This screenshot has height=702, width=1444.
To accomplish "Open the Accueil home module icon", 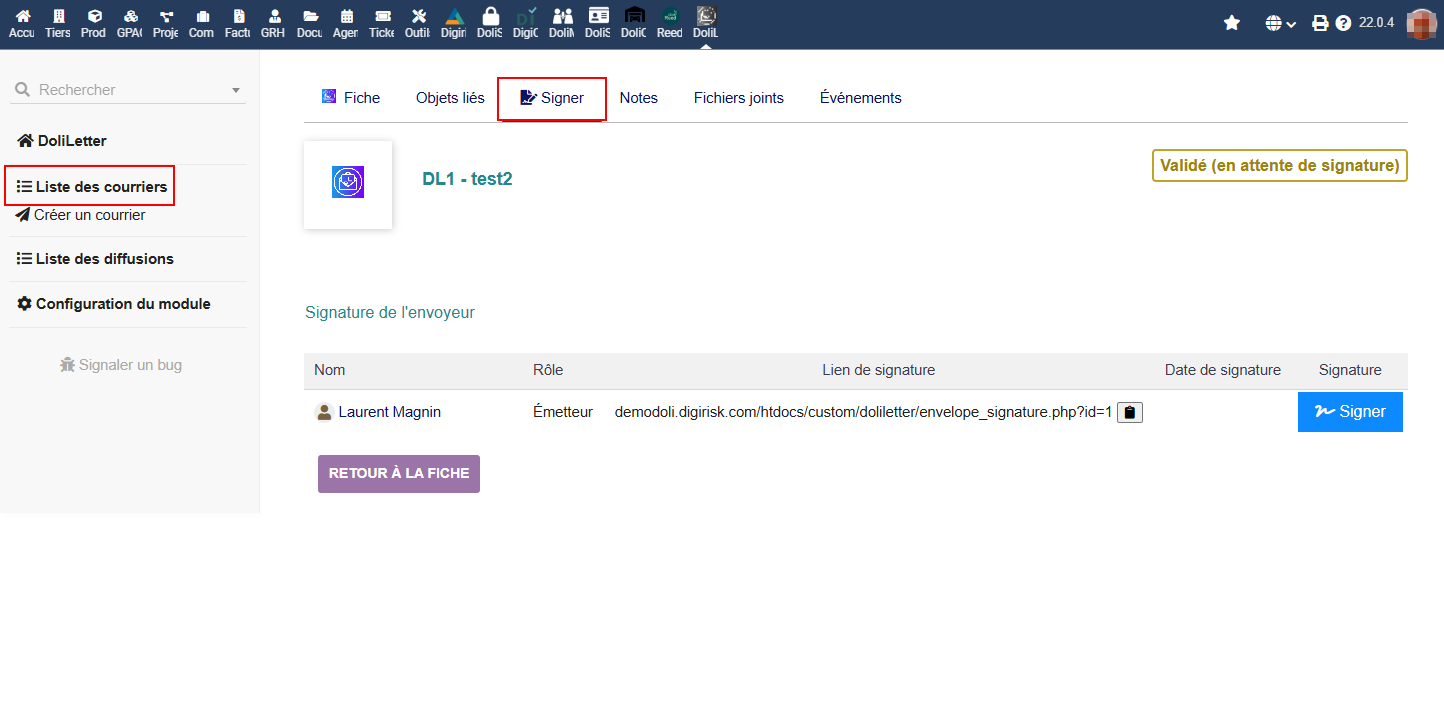I will (x=22, y=23).
